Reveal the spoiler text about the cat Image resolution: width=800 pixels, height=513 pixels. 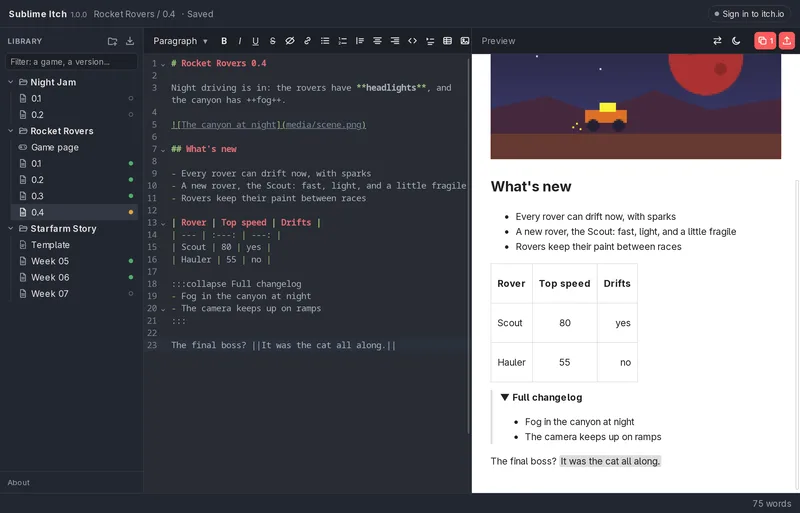610,461
